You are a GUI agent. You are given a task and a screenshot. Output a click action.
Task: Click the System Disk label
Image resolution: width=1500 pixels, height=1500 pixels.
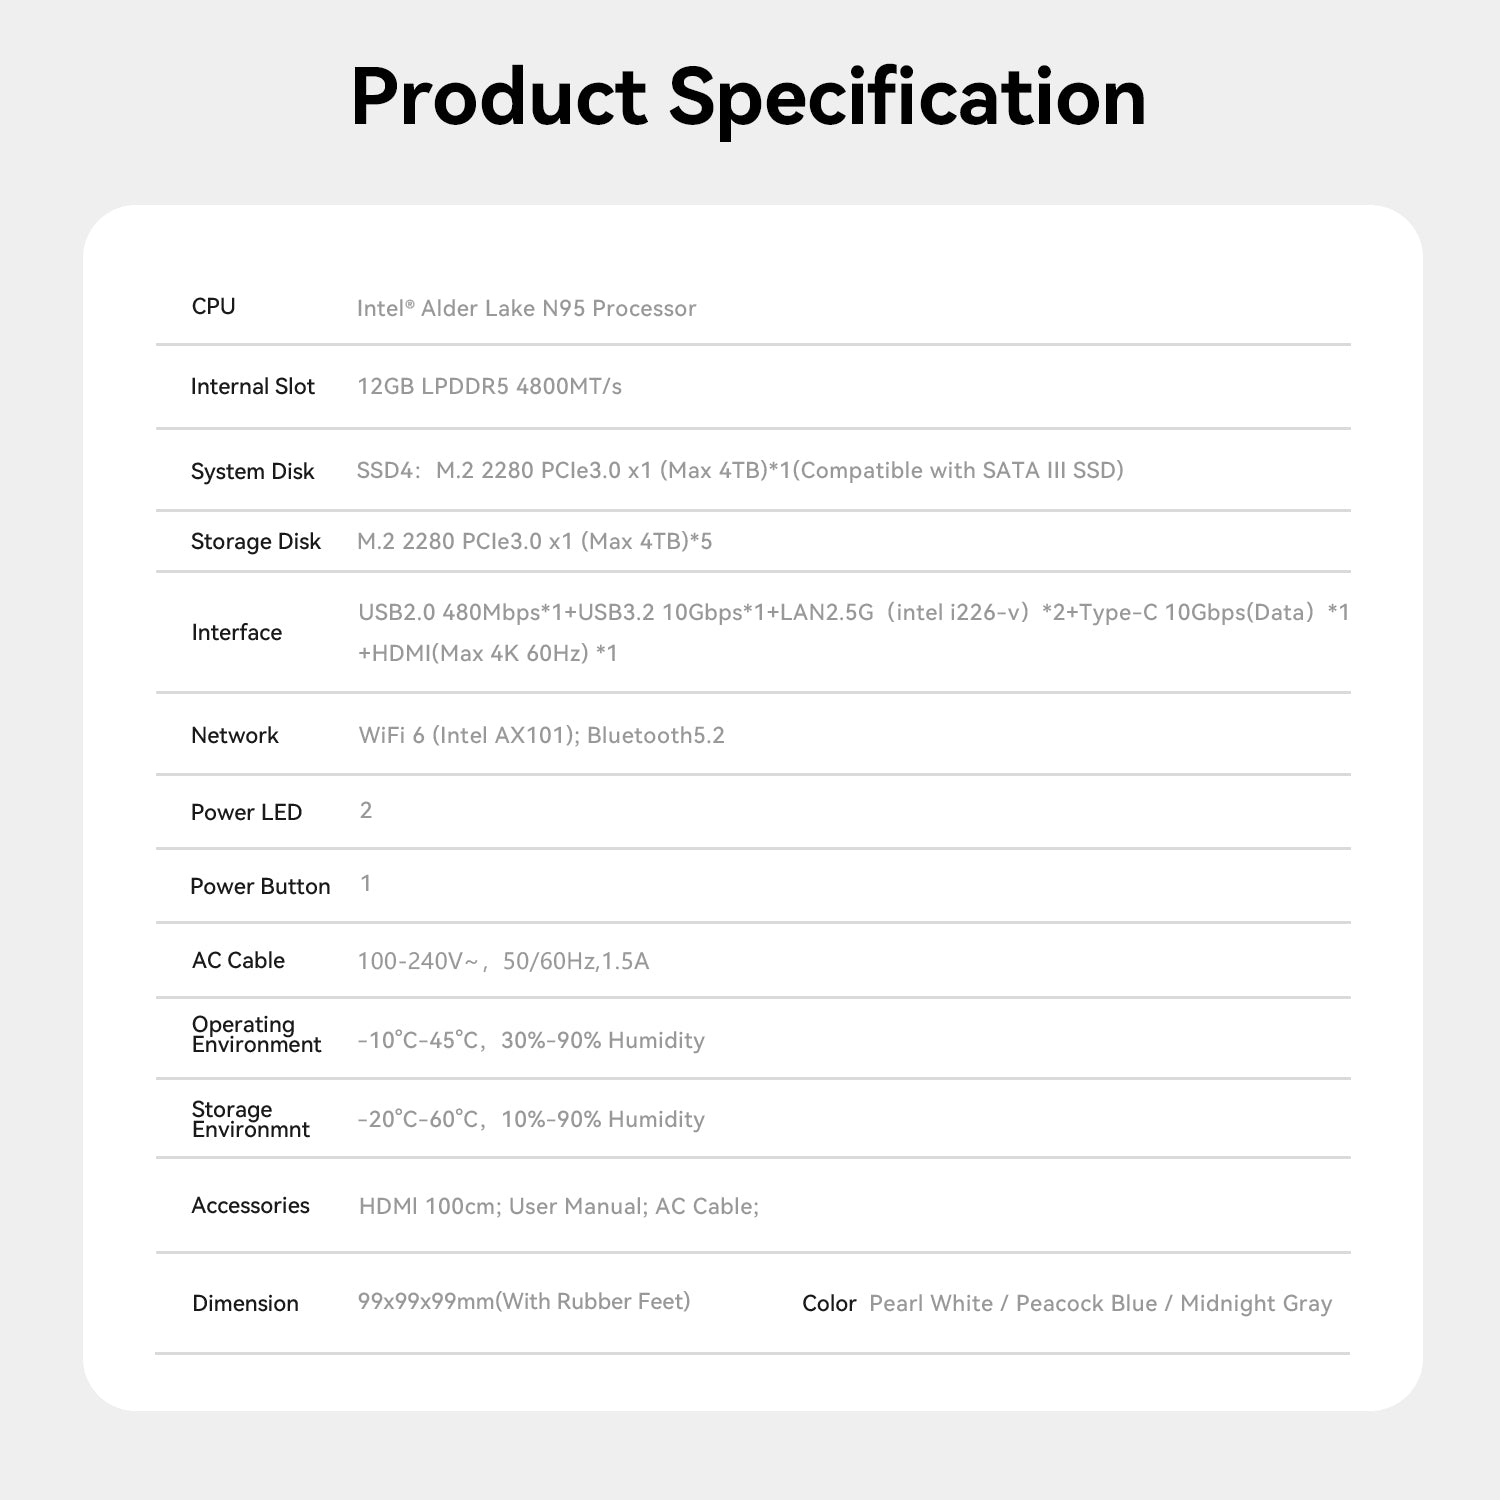click(252, 472)
